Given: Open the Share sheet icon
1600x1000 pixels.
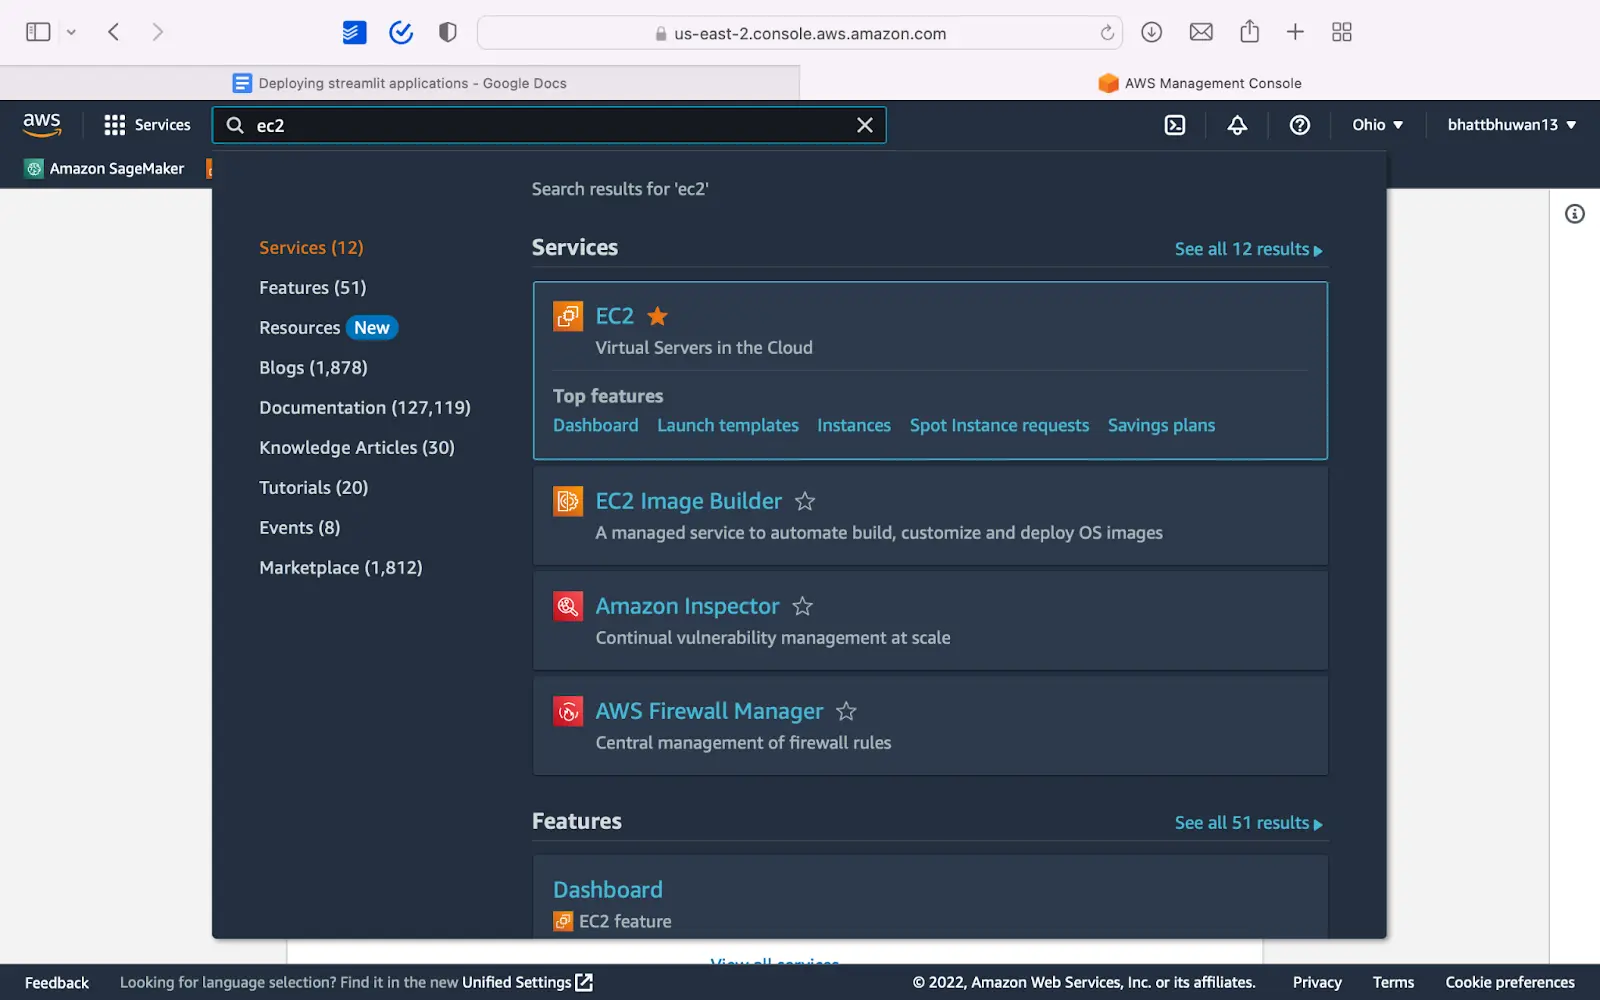Looking at the screenshot, I should (1249, 31).
